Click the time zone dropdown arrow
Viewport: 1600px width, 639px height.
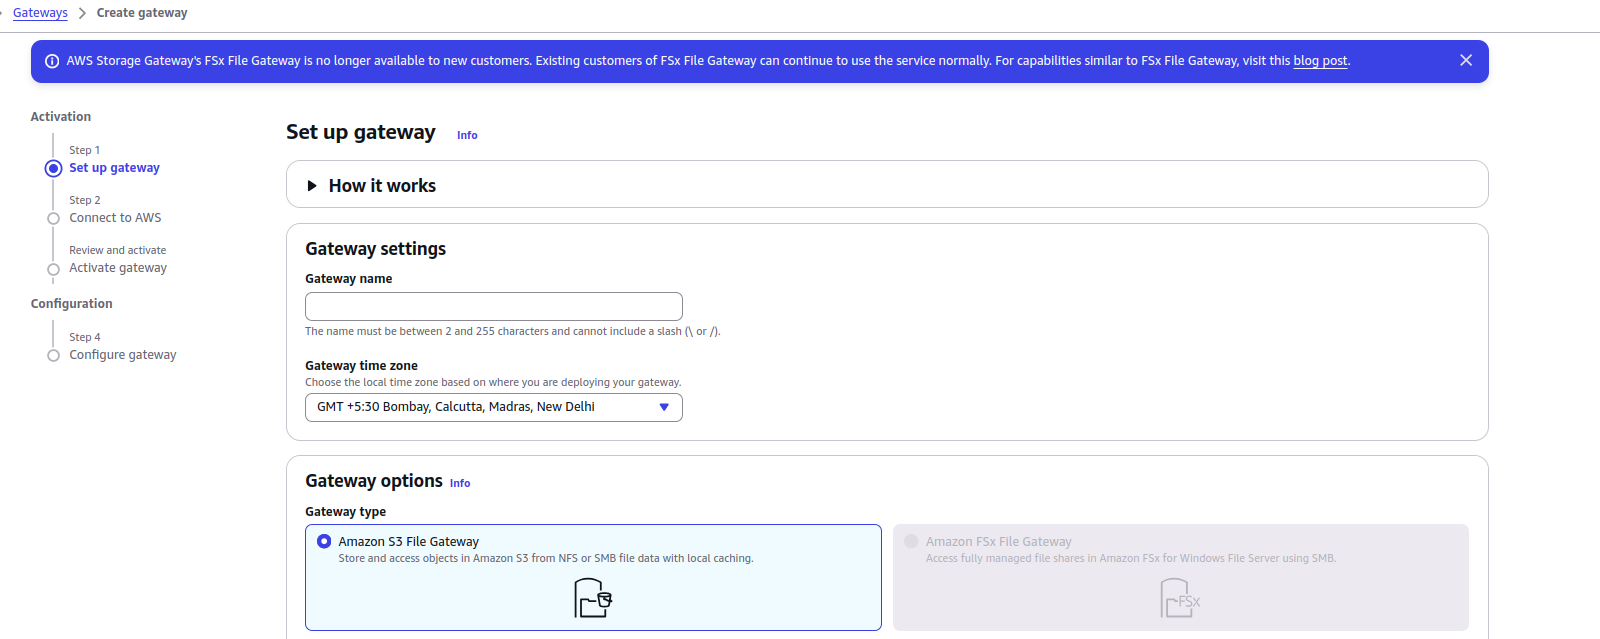click(x=664, y=407)
